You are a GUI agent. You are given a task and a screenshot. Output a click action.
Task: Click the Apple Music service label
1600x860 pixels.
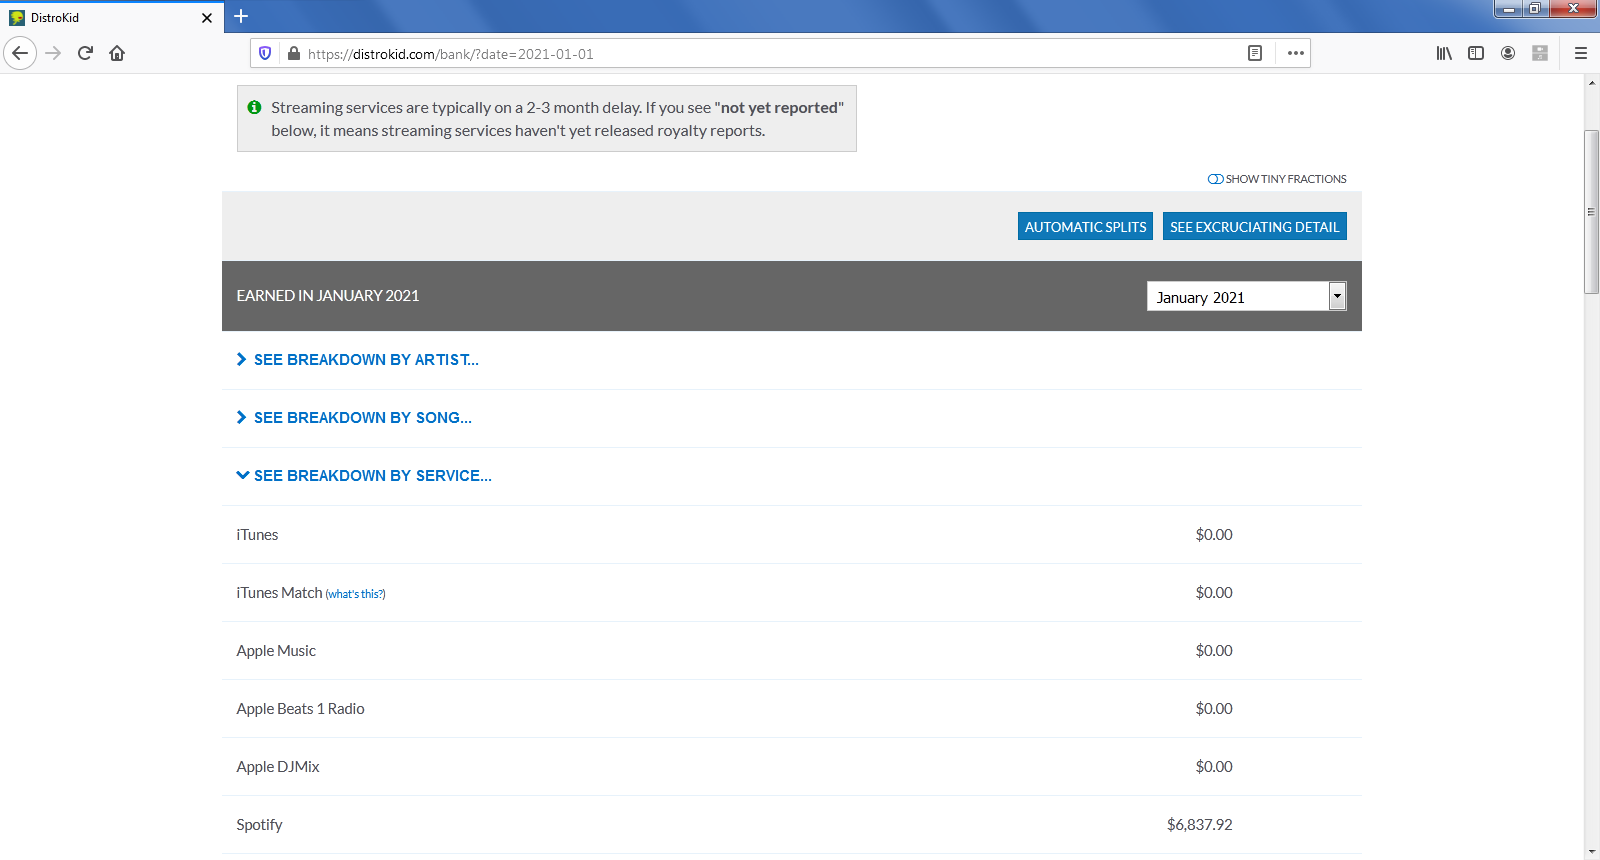tap(276, 651)
